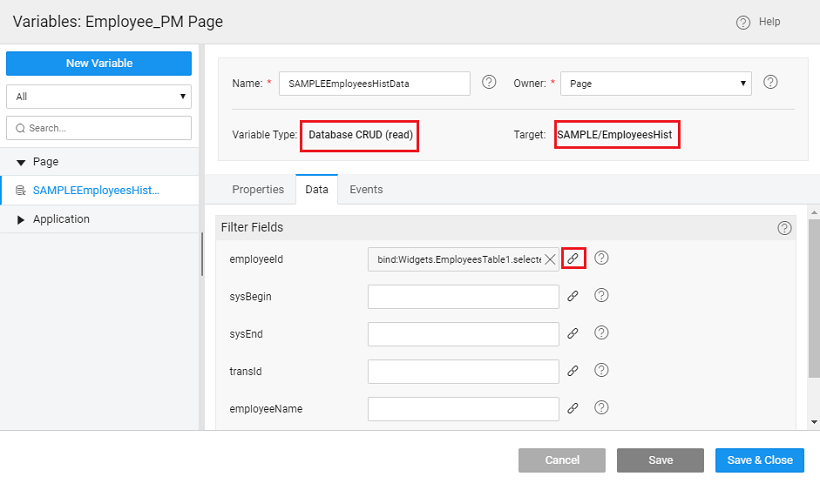This screenshot has height=490, width=820.
Task: Switch to the Events tab
Action: click(366, 189)
